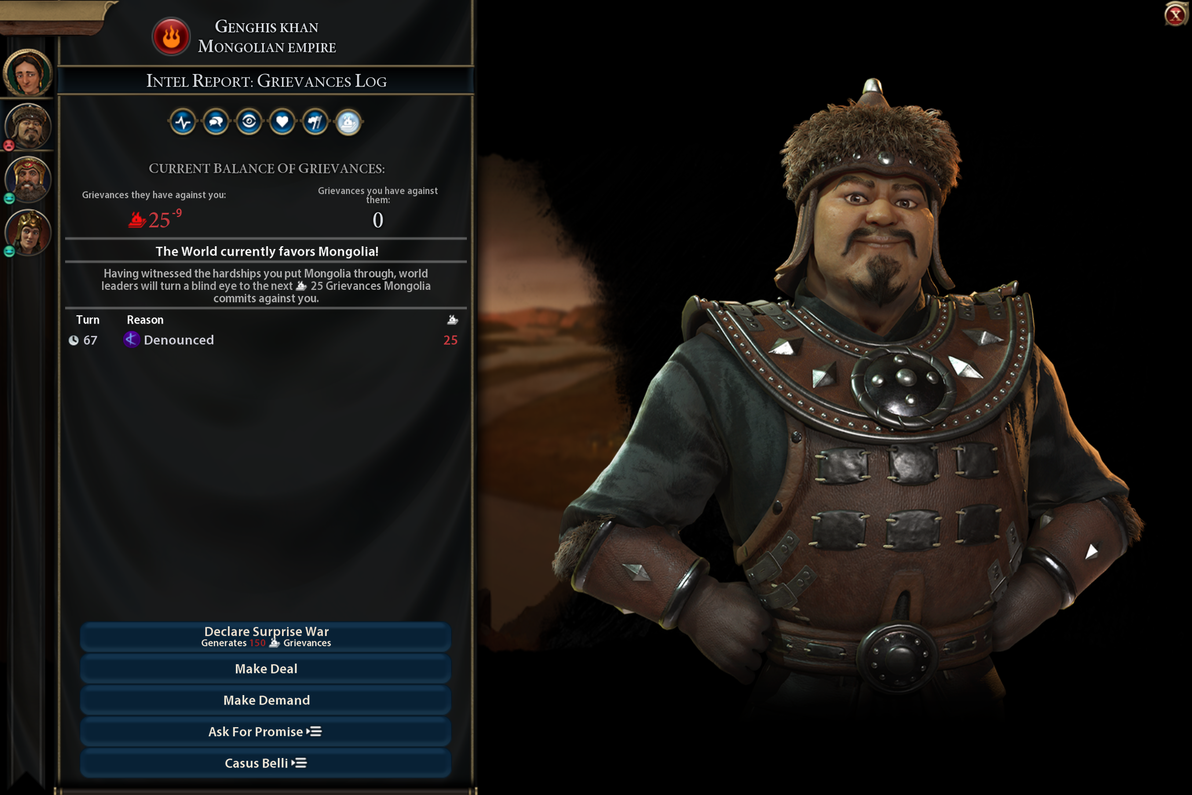1192x795 pixels.
Task: Choose Make Demand
Action: pos(266,700)
